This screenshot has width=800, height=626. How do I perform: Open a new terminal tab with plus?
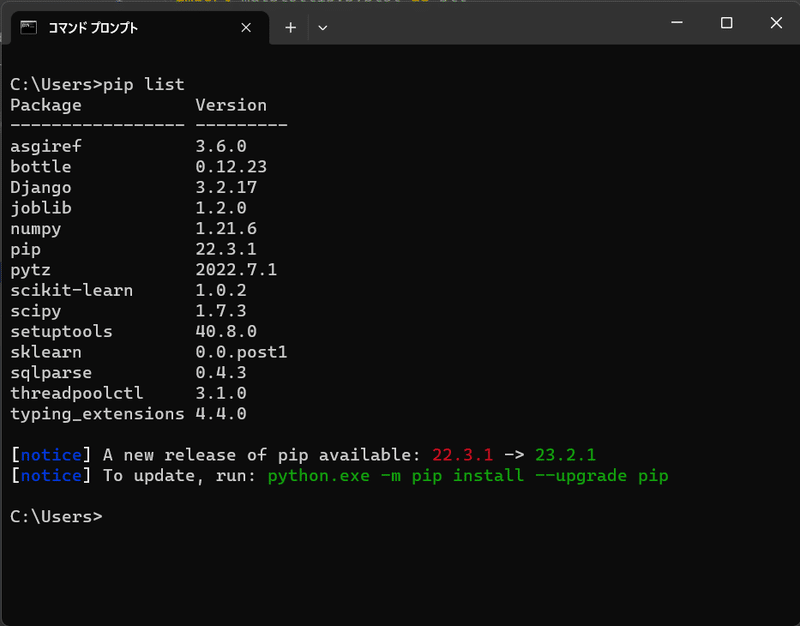tap(290, 28)
